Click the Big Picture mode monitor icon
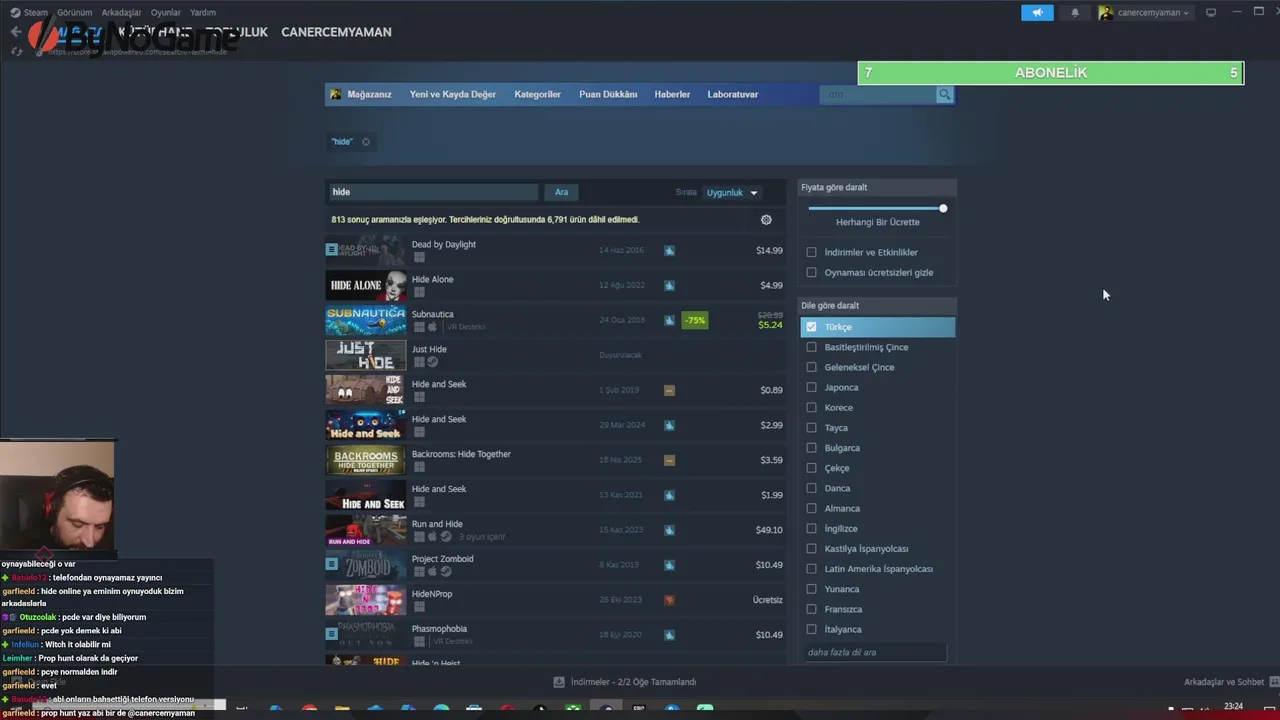The width and height of the screenshot is (1280, 720). point(1211,13)
